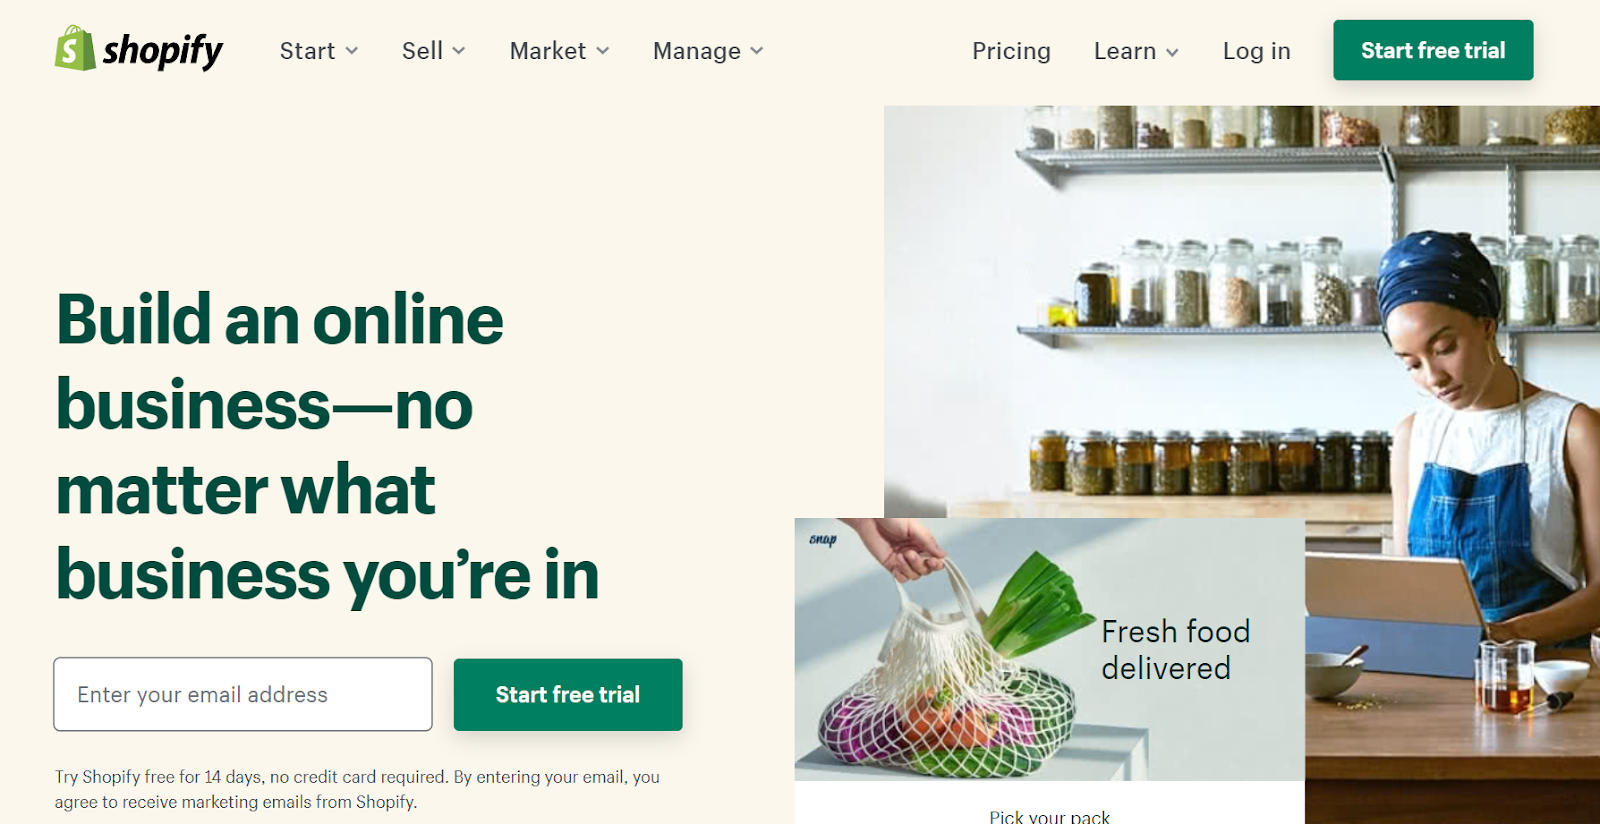Open the Start navigation menu
This screenshot has width=1600, height=824.
point(319,51)
